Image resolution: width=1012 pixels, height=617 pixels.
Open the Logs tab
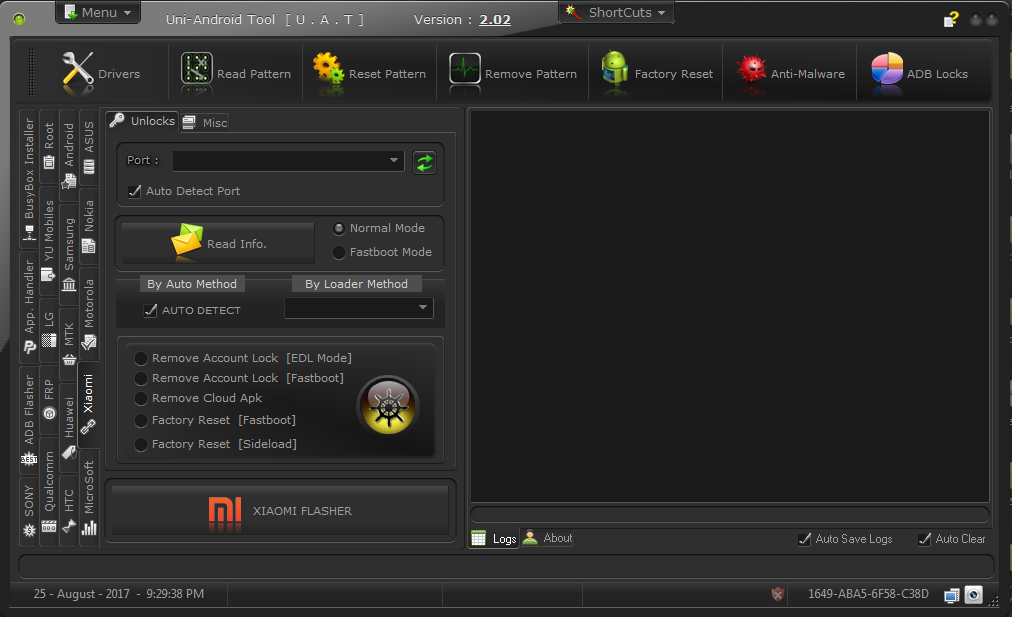click(494, 538)
